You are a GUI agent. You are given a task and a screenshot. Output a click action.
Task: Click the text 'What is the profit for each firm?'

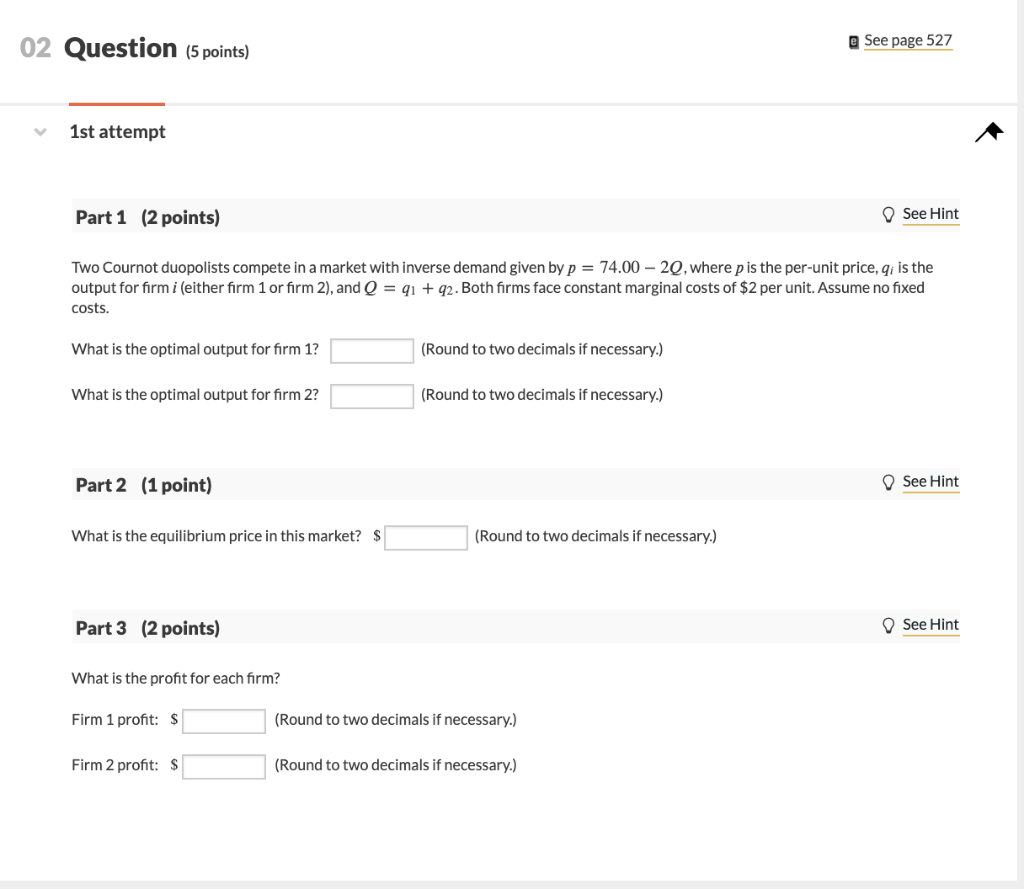point(176,678)
